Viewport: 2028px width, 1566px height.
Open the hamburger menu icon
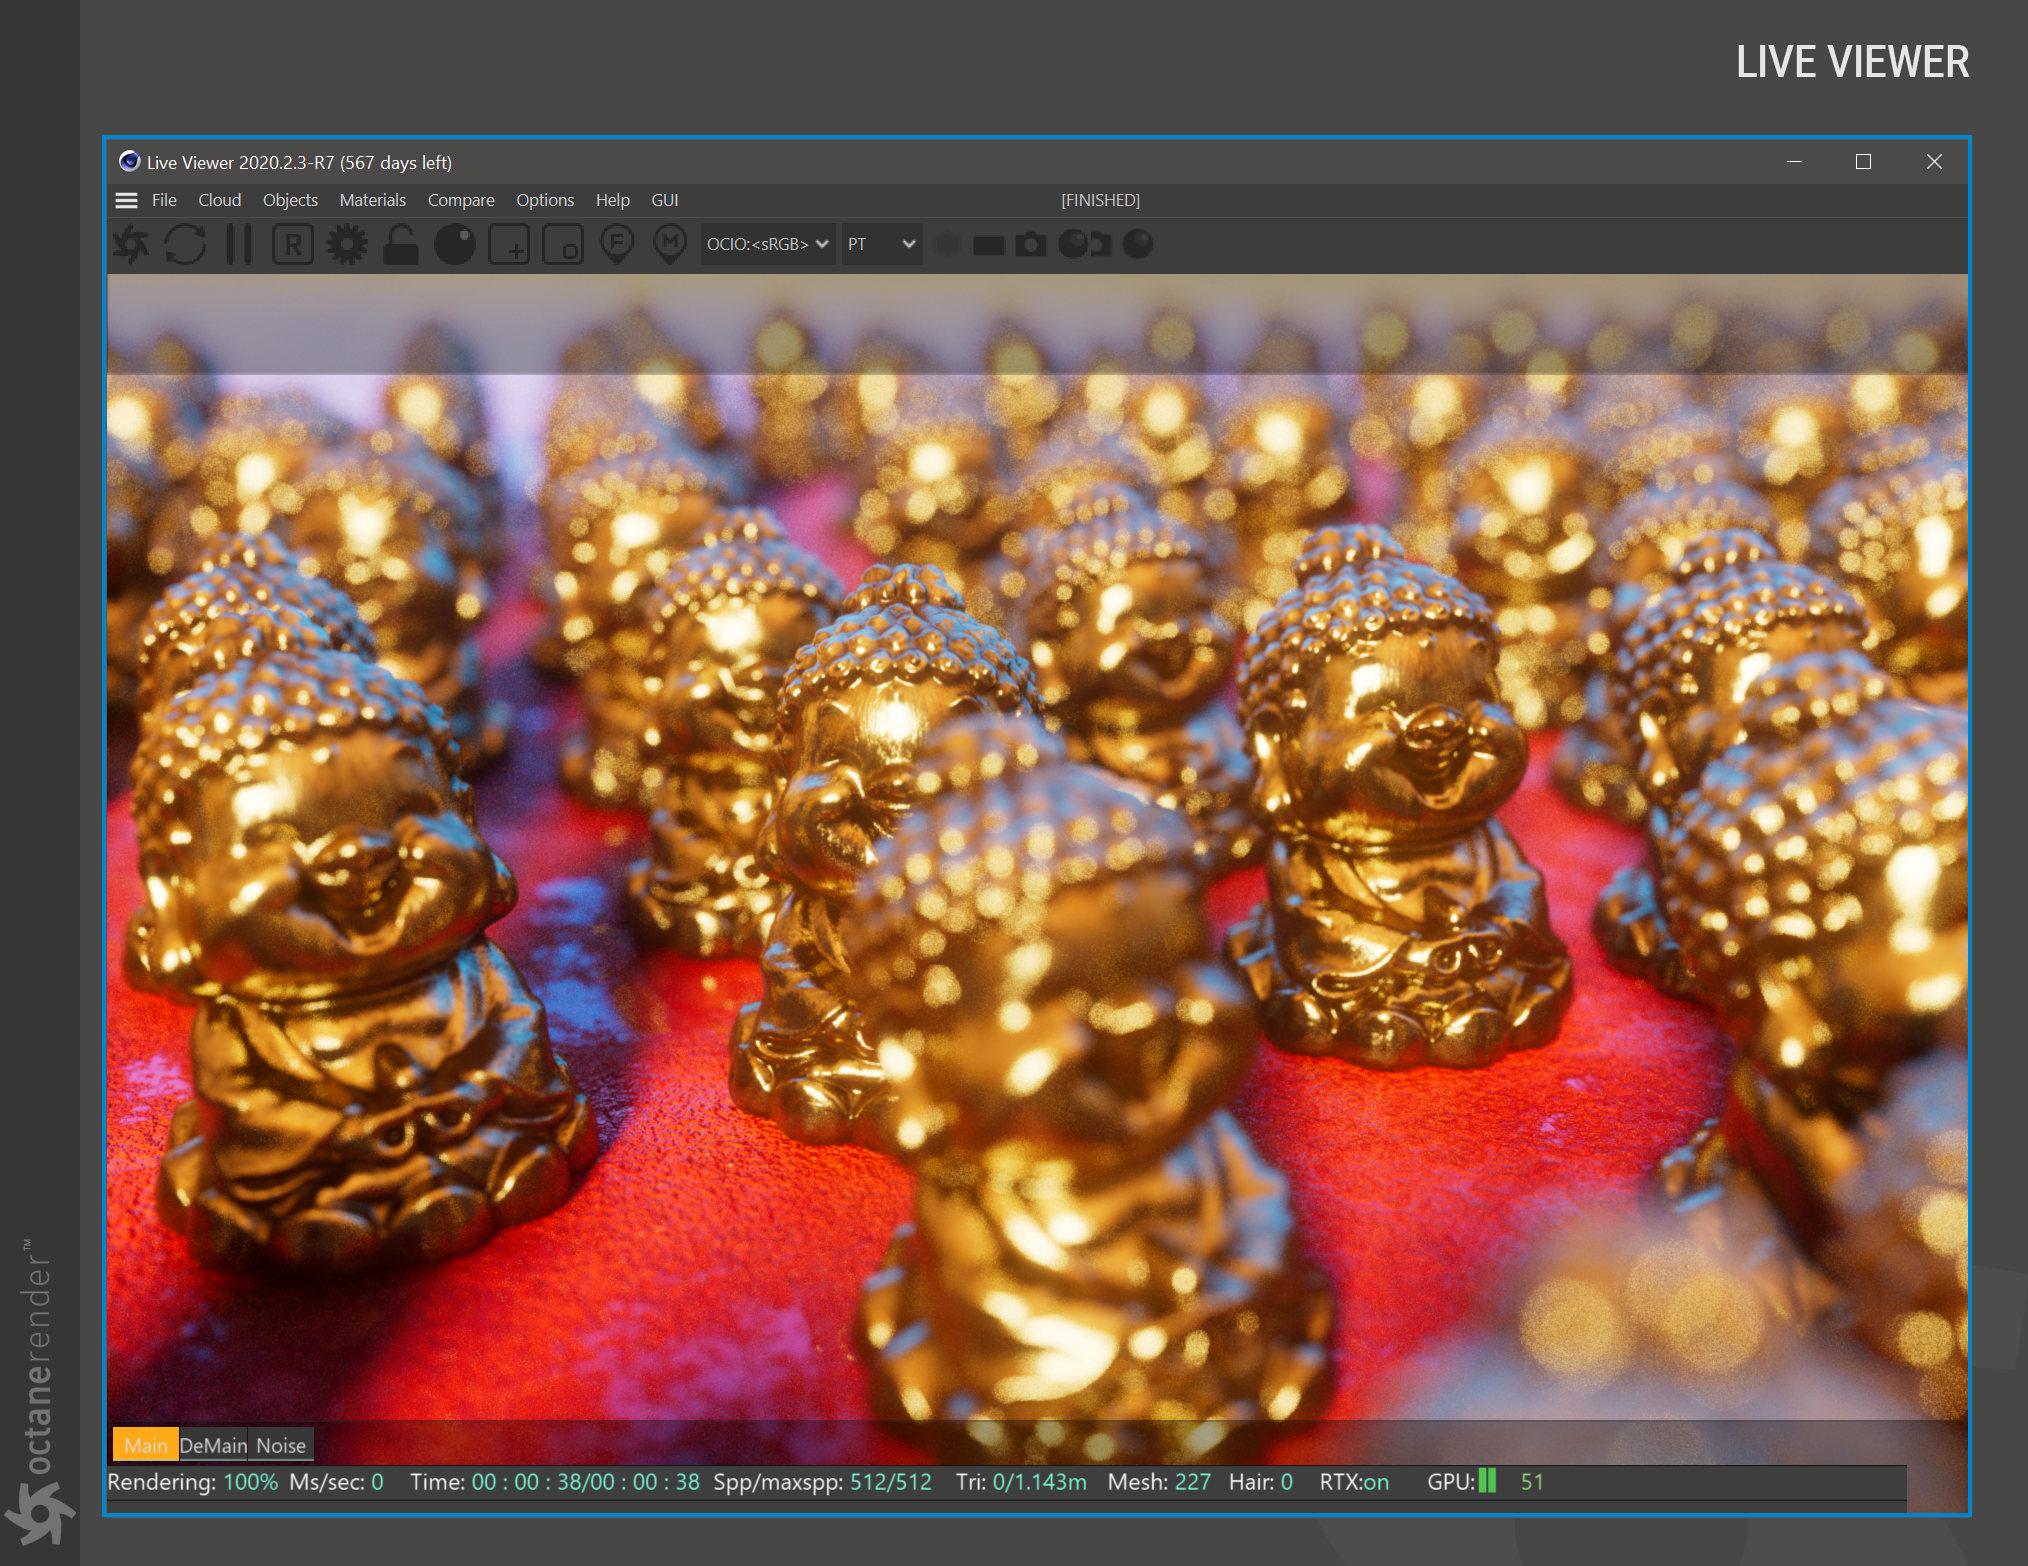(127, 200)
